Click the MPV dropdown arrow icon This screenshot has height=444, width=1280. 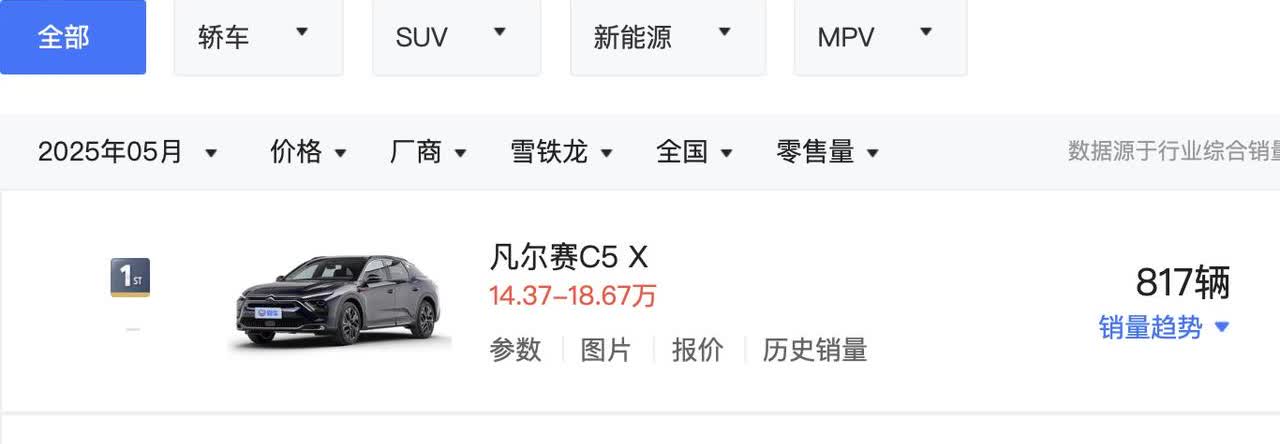[926, 32]
